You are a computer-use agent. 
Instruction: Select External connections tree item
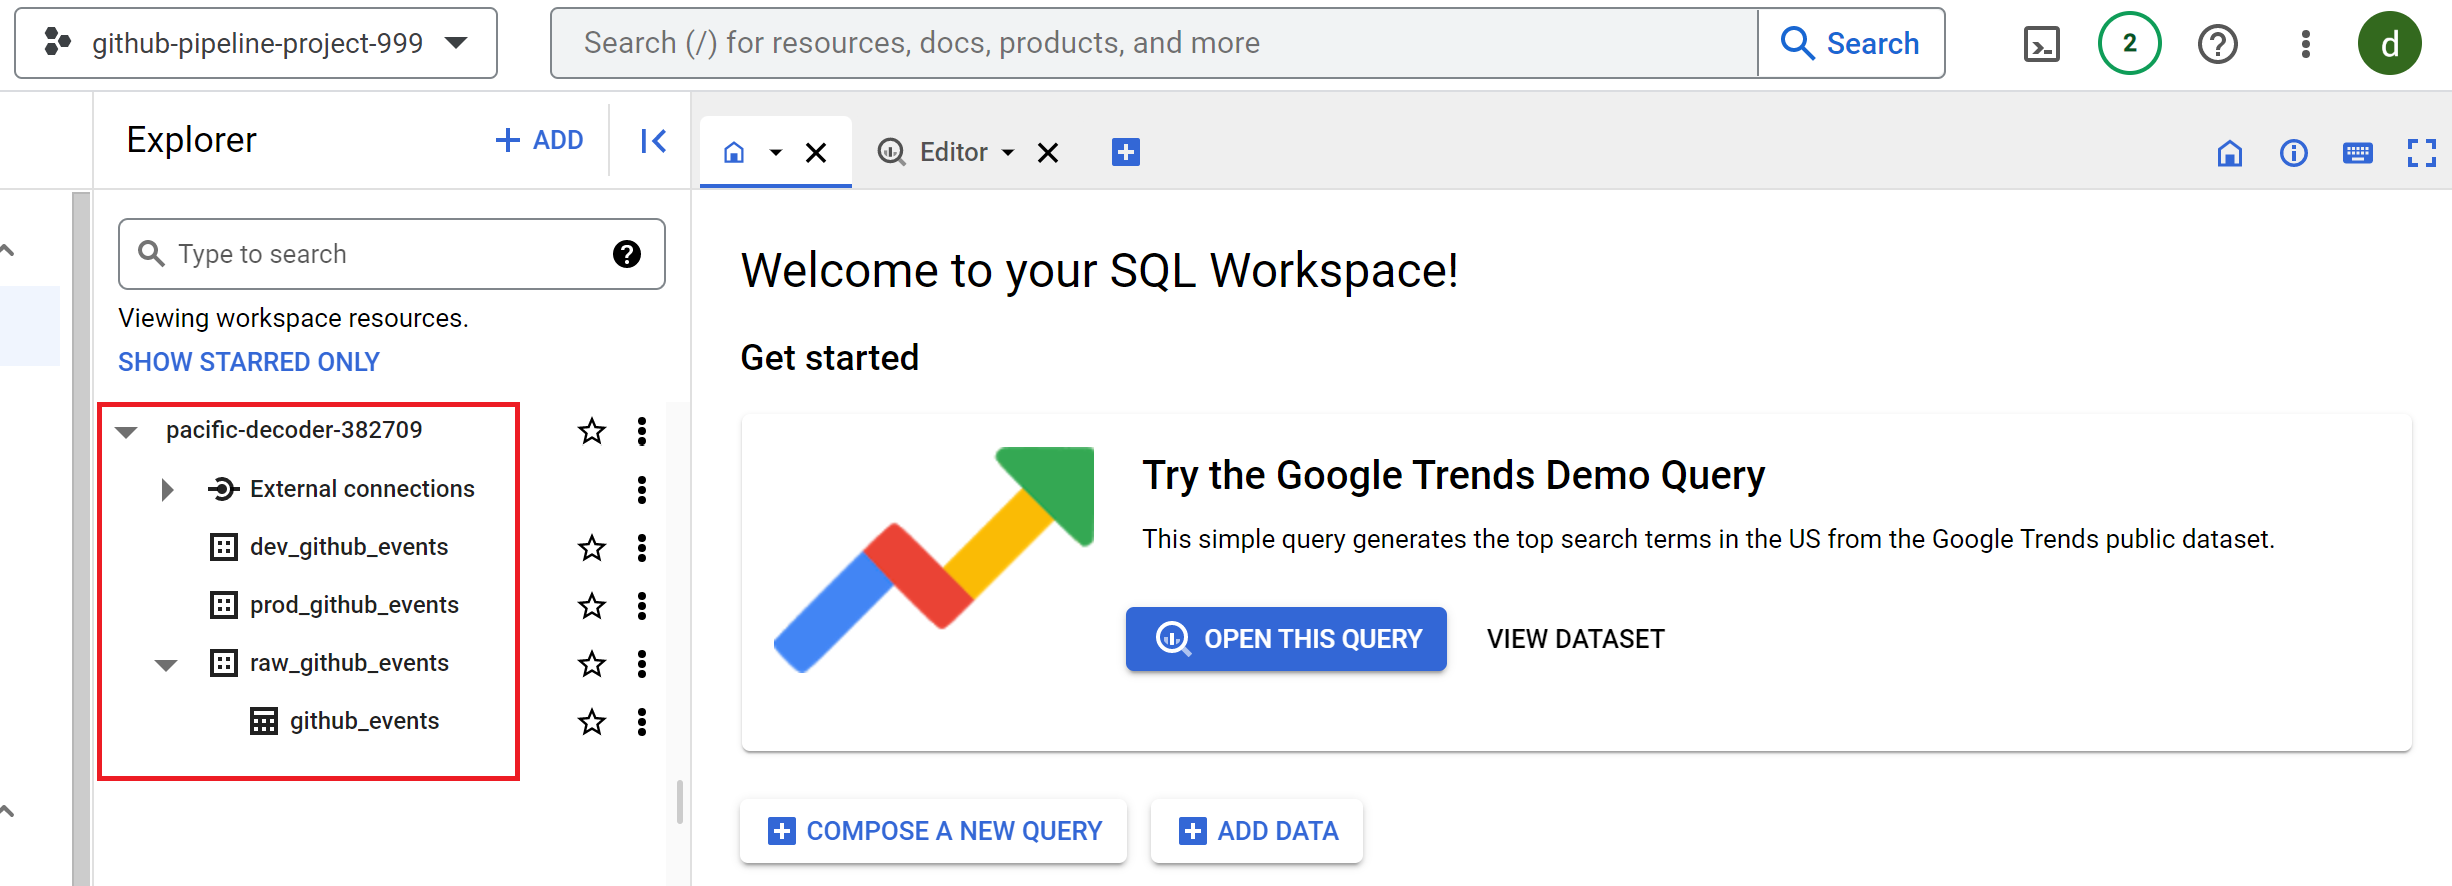pos(362,489)
